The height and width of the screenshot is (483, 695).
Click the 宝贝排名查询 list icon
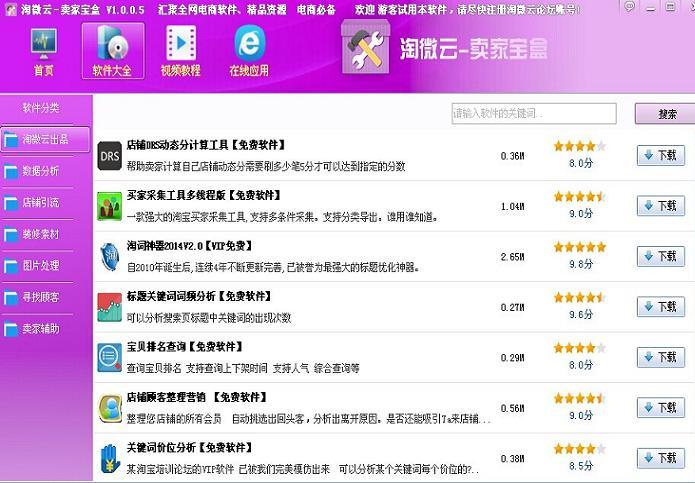pyautogui.click(x=109, y=358)
